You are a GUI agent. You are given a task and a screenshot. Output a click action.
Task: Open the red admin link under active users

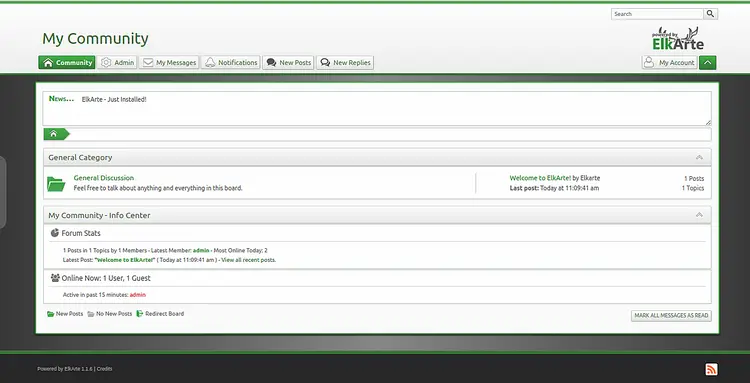[x=138, y=295]
